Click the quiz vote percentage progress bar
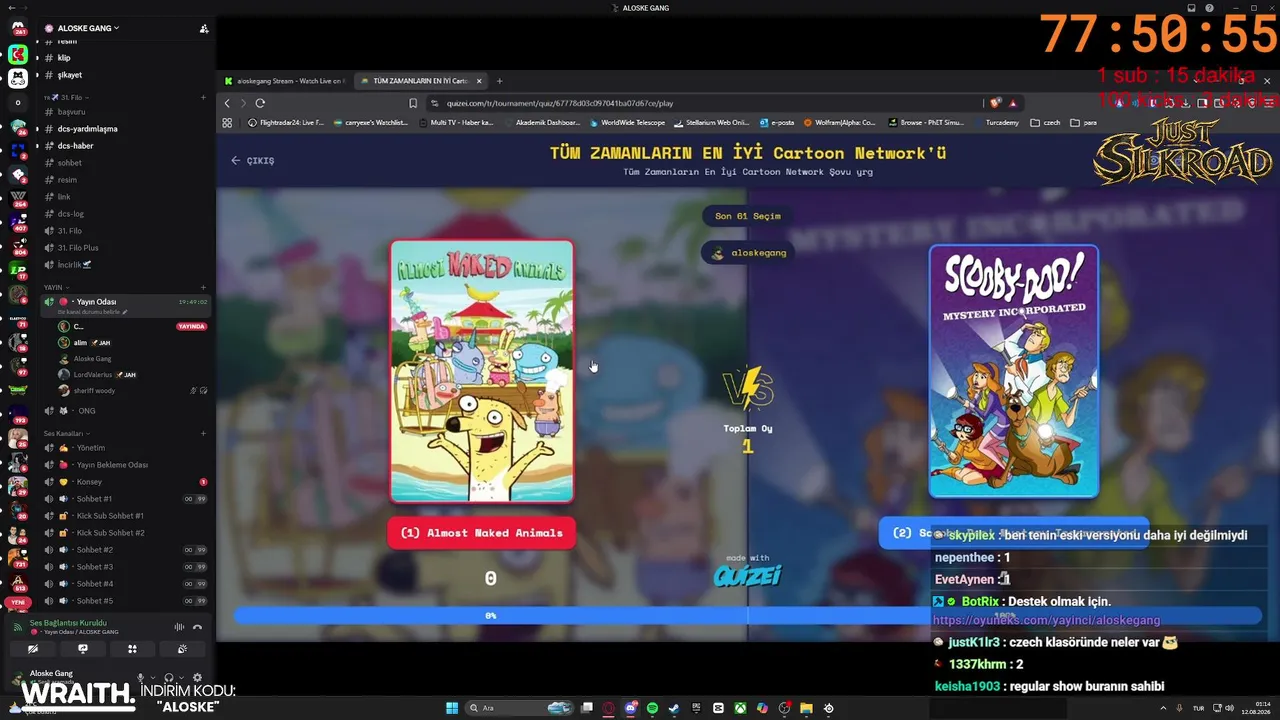This screenshot has width=1280, height=720. point(747,616)
